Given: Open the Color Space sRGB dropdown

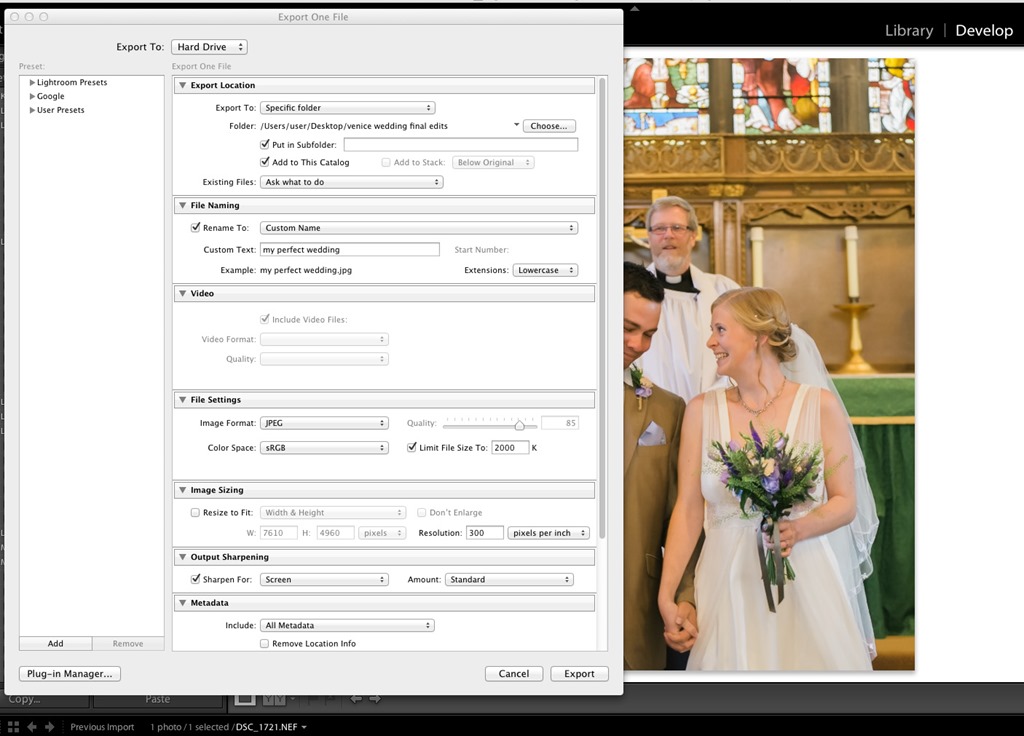Looking at the screenshot, I should click(324, 448).
